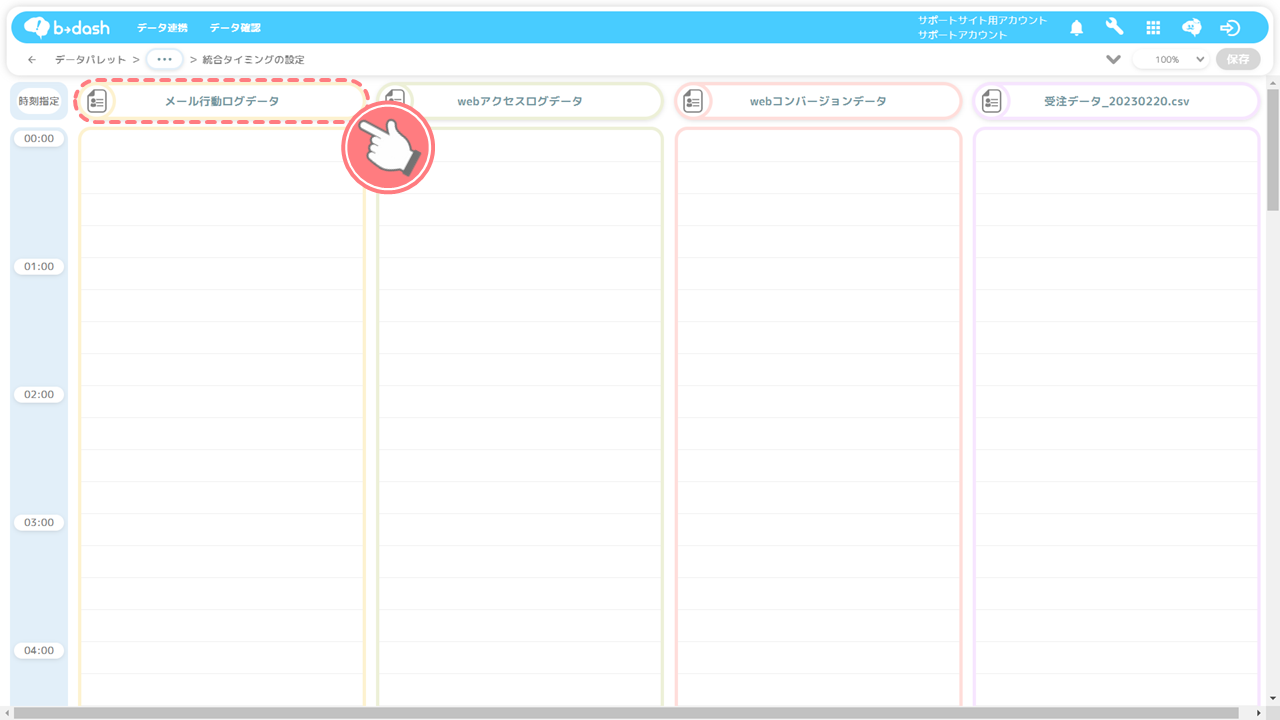The width and height of the screenshot is (1280, 720).
Task: Click the webコンバージョンデータ file icon
Action: (693, 101)
